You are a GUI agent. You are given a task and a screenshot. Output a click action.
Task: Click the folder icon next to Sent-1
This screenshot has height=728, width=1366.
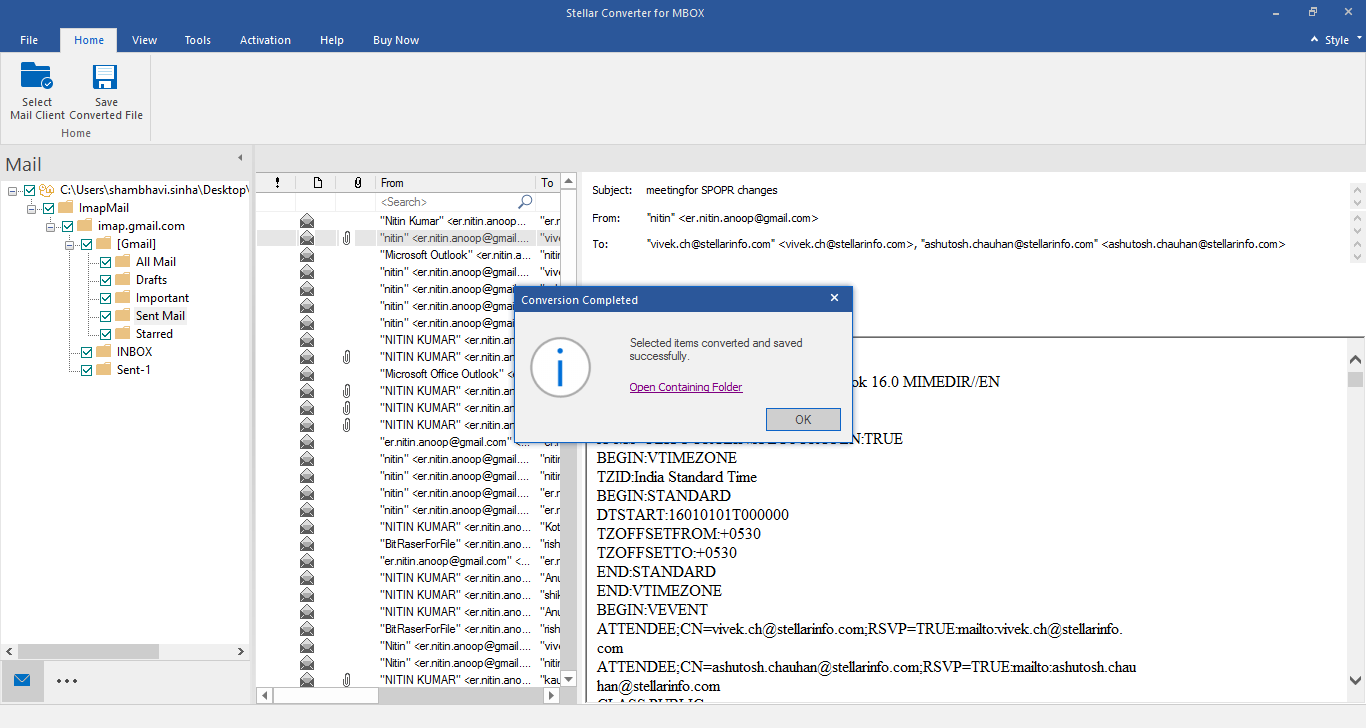tap(104, 370)
